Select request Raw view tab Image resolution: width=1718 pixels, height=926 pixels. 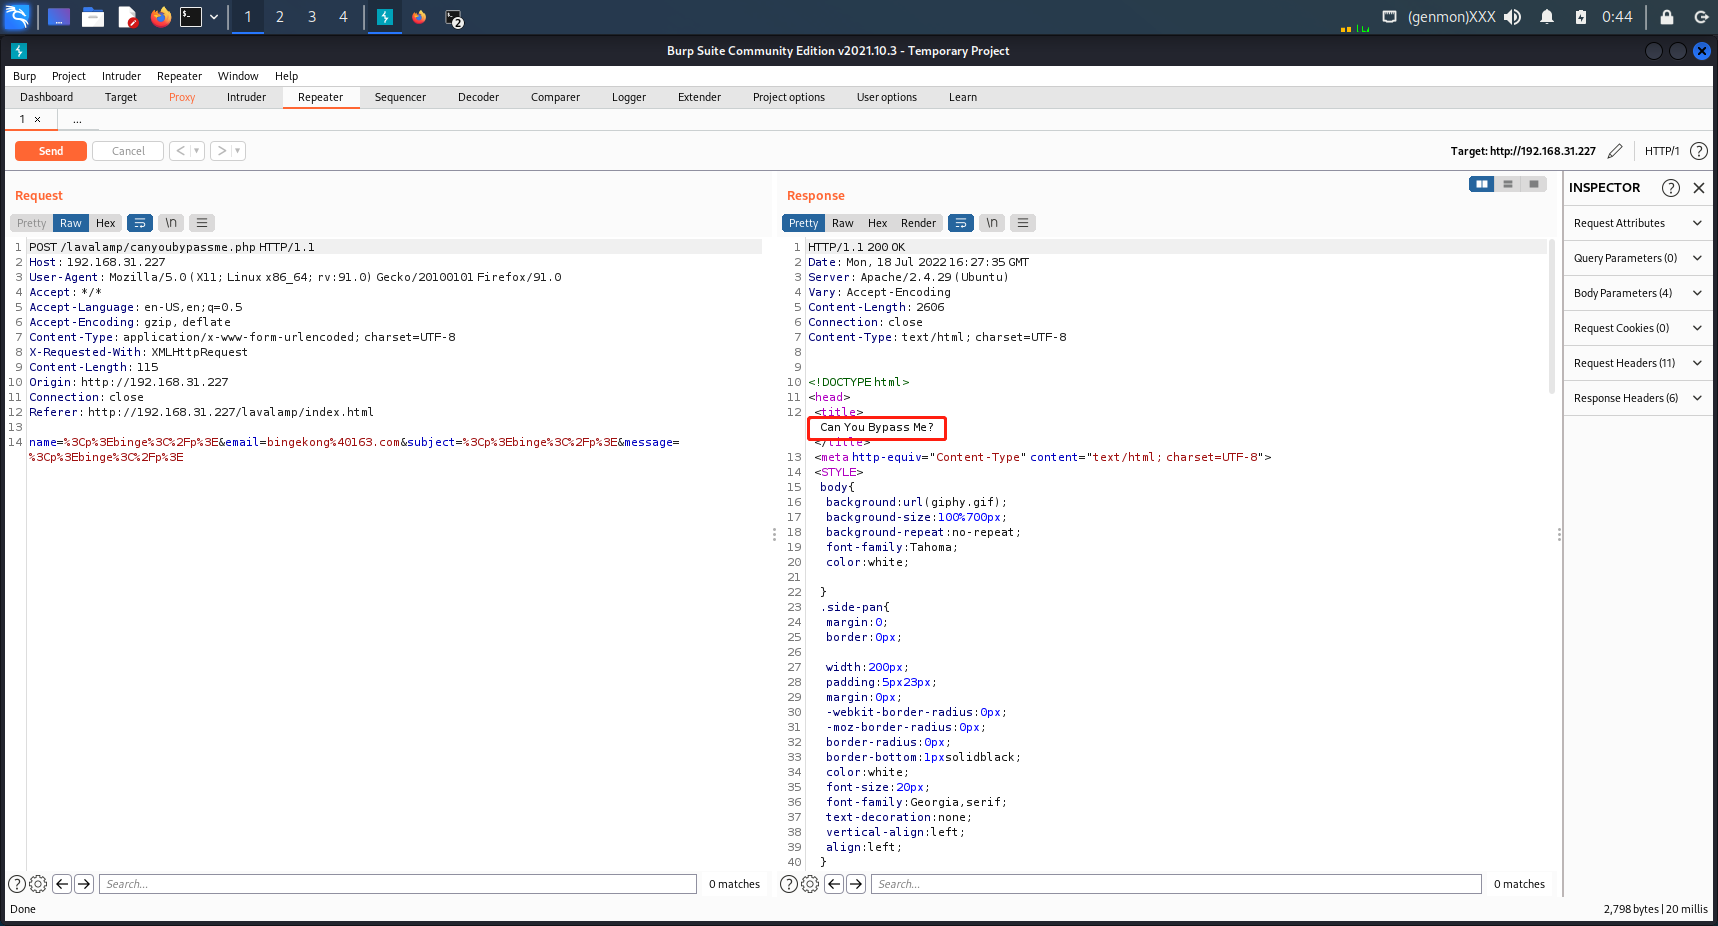click(x=71, y=223)
